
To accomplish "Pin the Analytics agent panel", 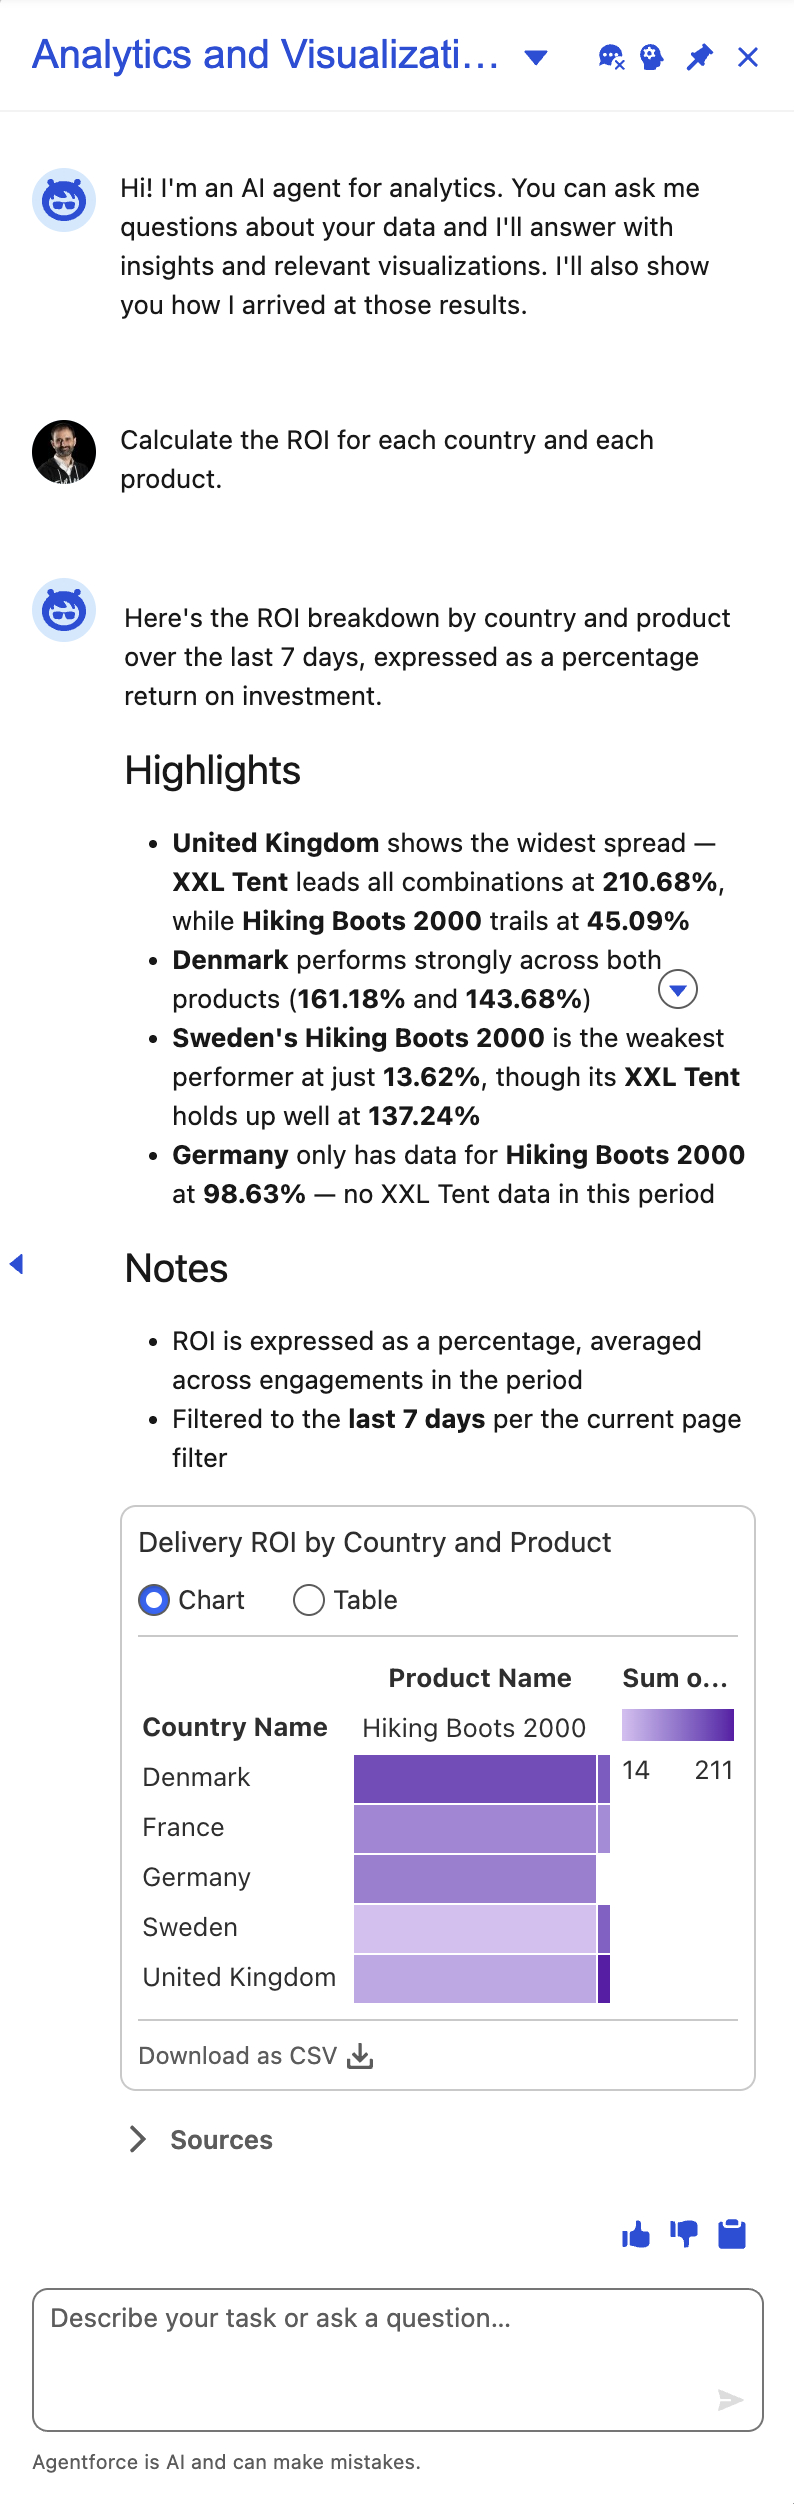I will (700, 57).
